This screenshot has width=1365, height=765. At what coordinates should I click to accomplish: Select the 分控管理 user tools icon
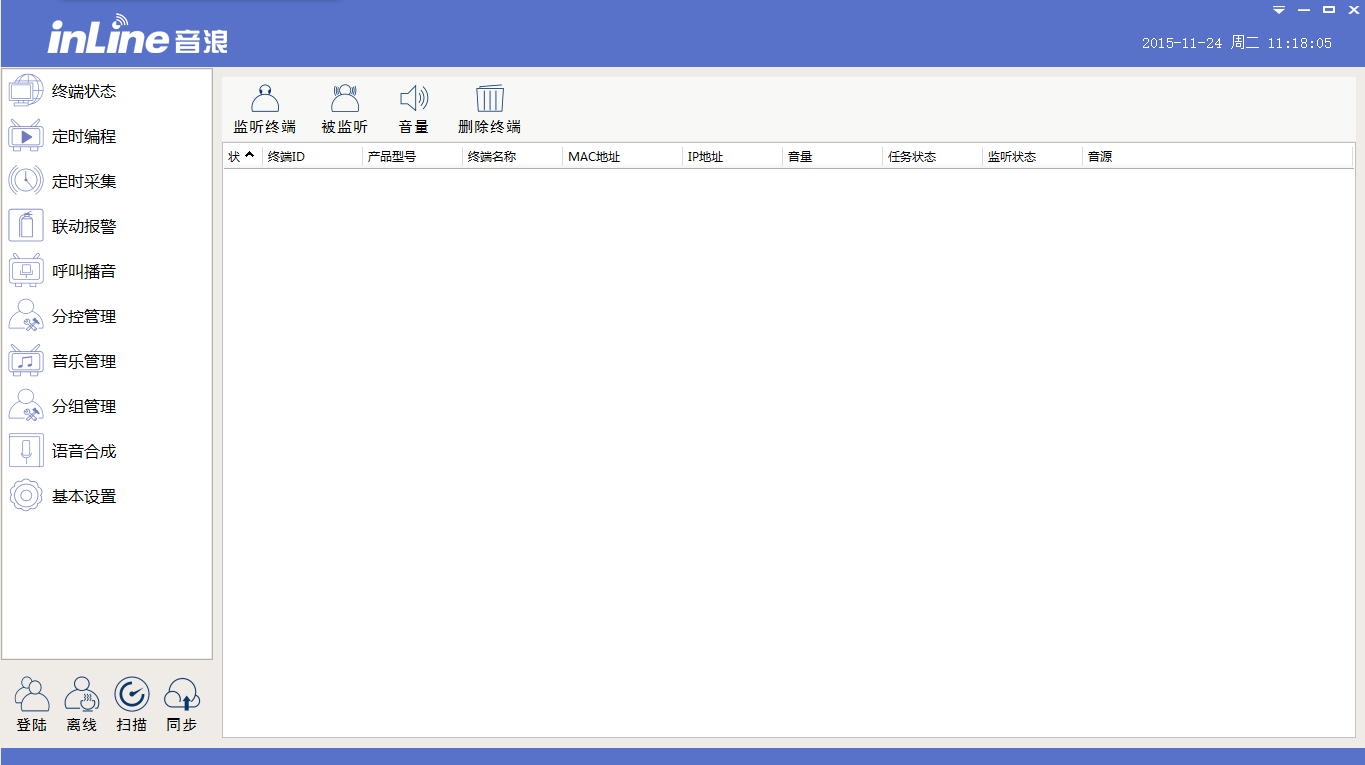tap(26, 316)
